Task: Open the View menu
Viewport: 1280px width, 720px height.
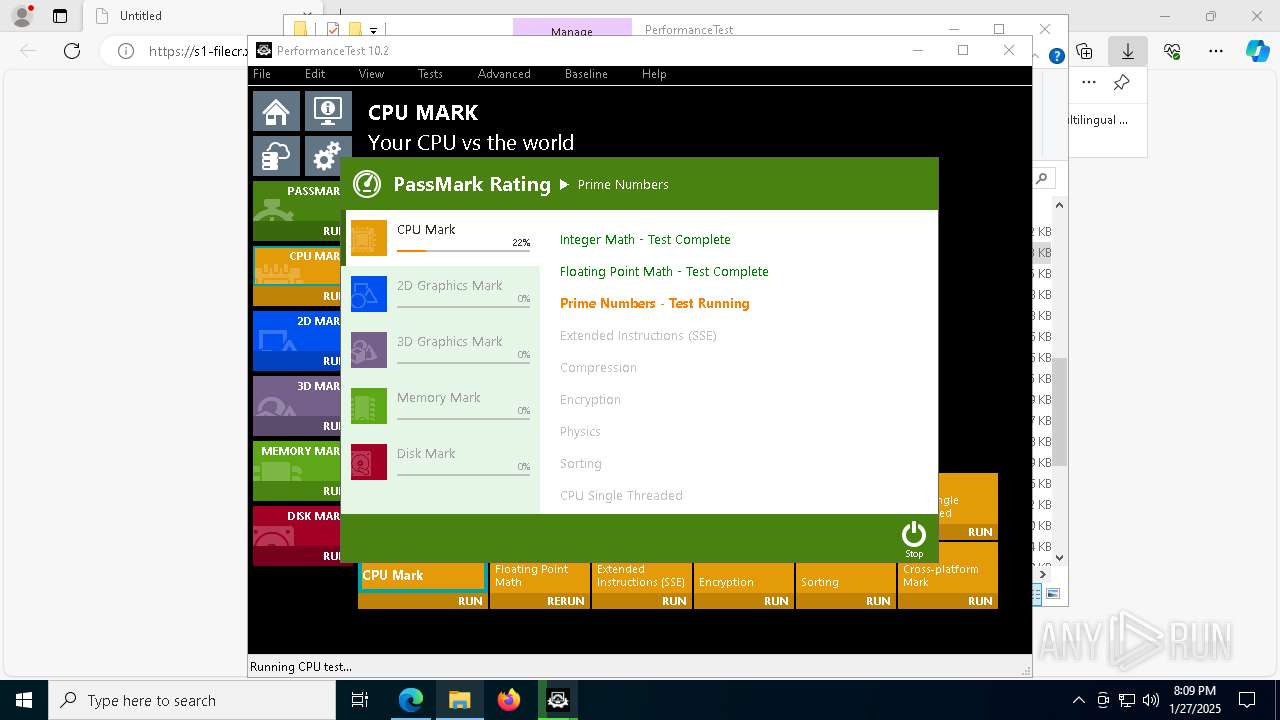Action: tap(371, 74)
